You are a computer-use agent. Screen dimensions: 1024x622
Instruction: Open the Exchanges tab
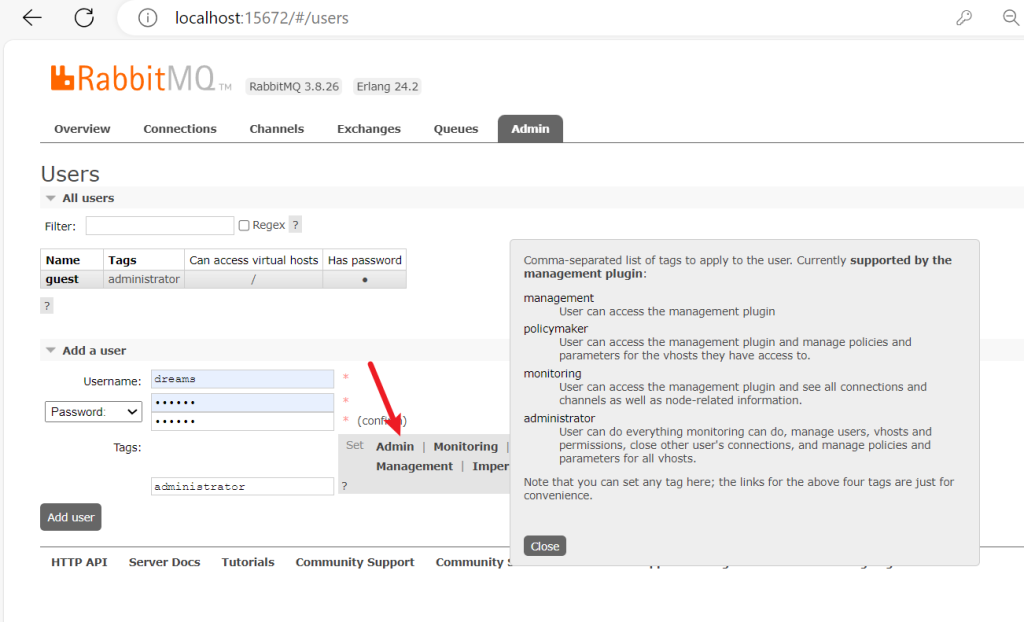(x=368, y=129)
